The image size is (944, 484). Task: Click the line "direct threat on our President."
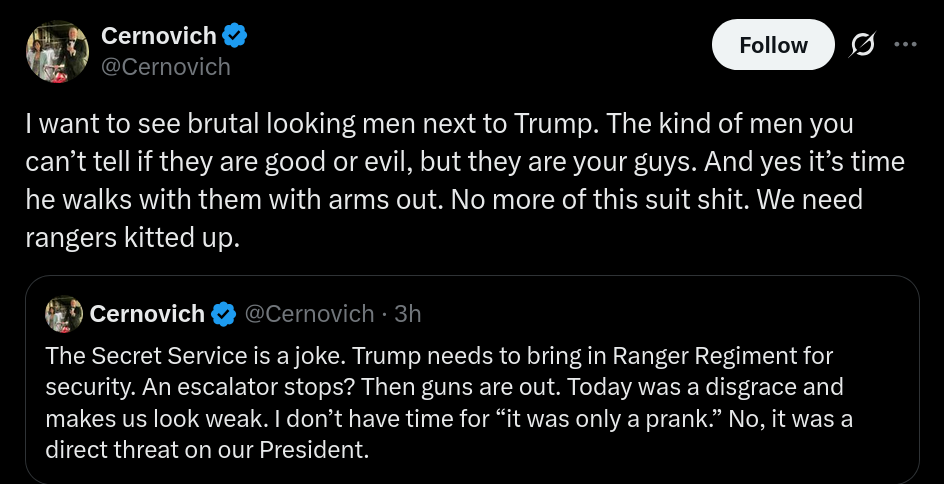tap(206, 450)
